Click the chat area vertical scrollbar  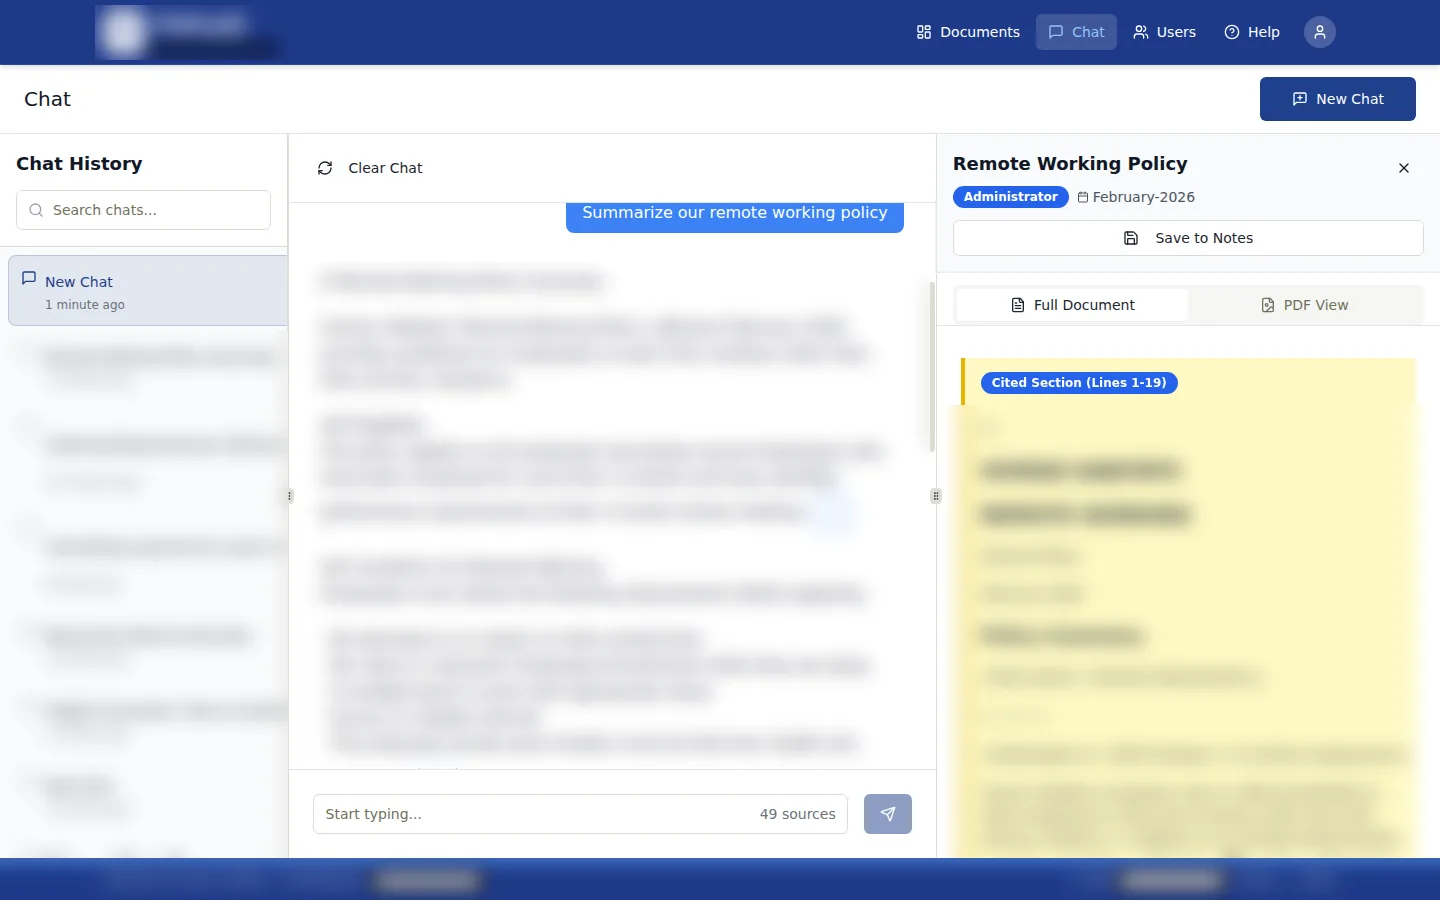click(932, 366)
